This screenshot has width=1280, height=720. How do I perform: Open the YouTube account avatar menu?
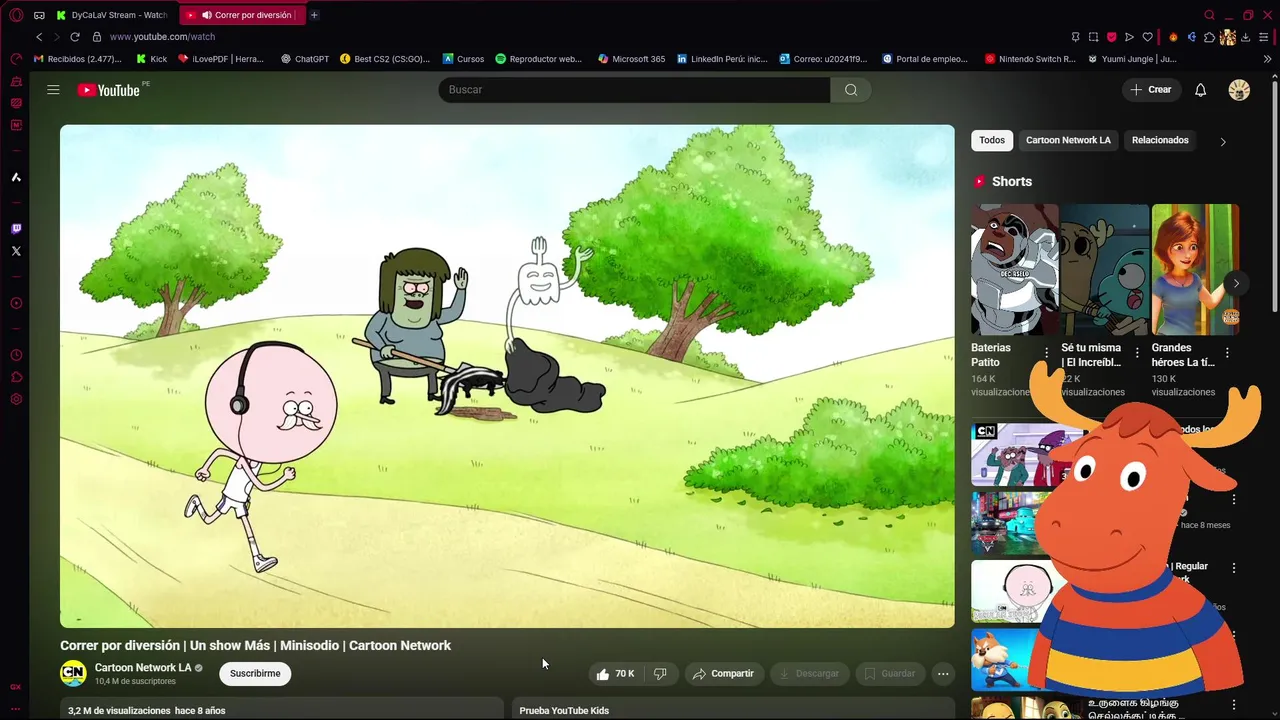[1239, 90]
